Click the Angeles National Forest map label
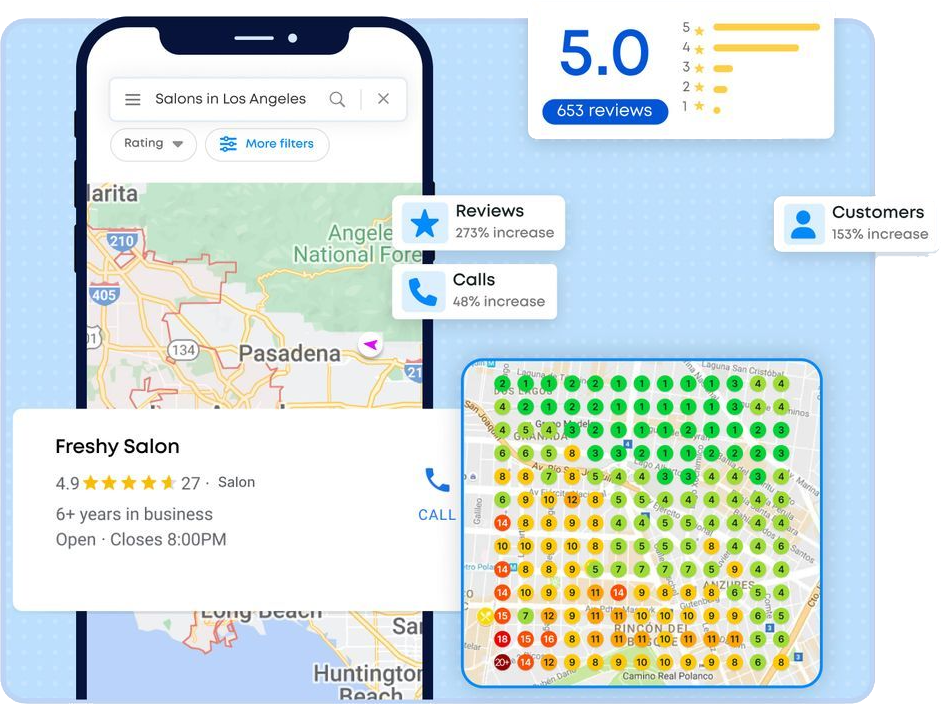 tap(358, 244)
